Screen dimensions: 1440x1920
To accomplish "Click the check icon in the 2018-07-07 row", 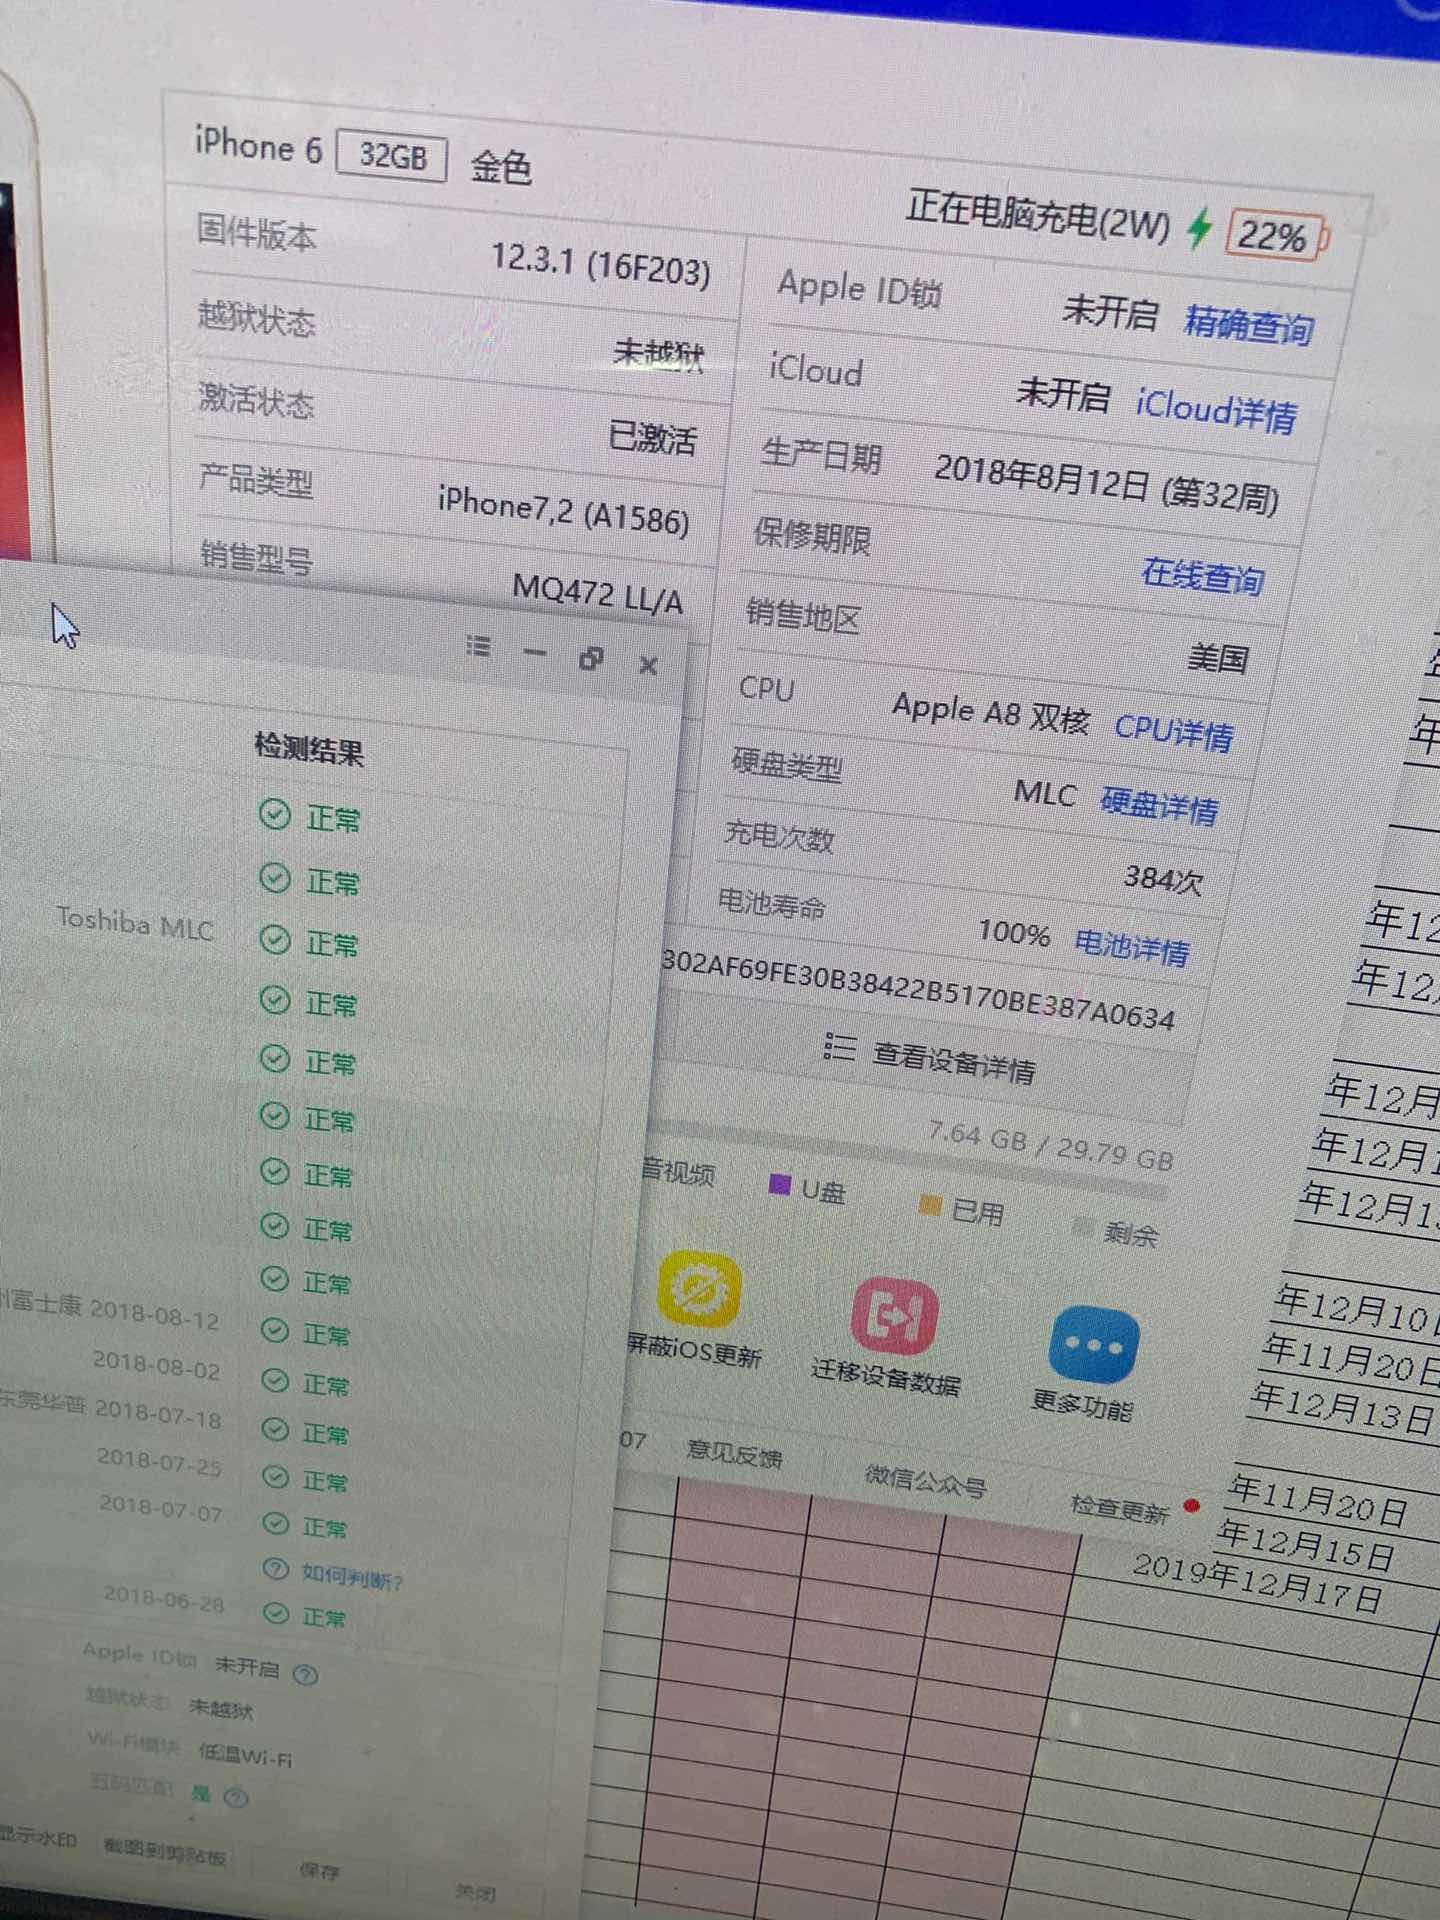I will [x=275, y=1522].
